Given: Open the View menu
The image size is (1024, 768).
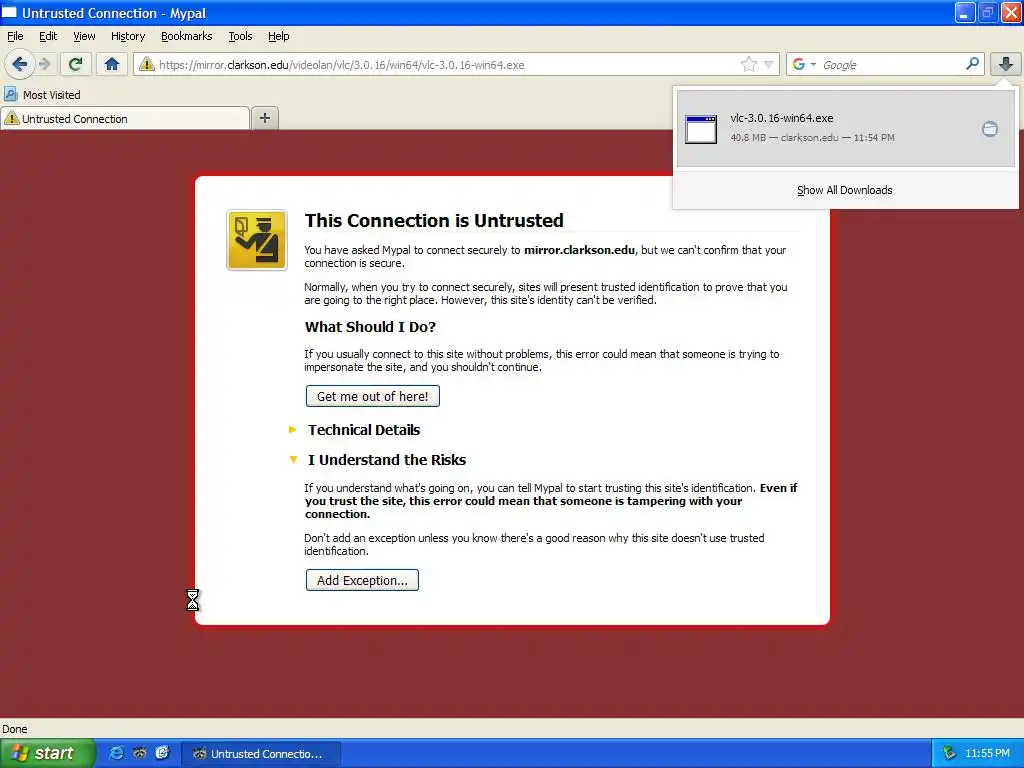Looking at the screenshot, I should [84, 36].
